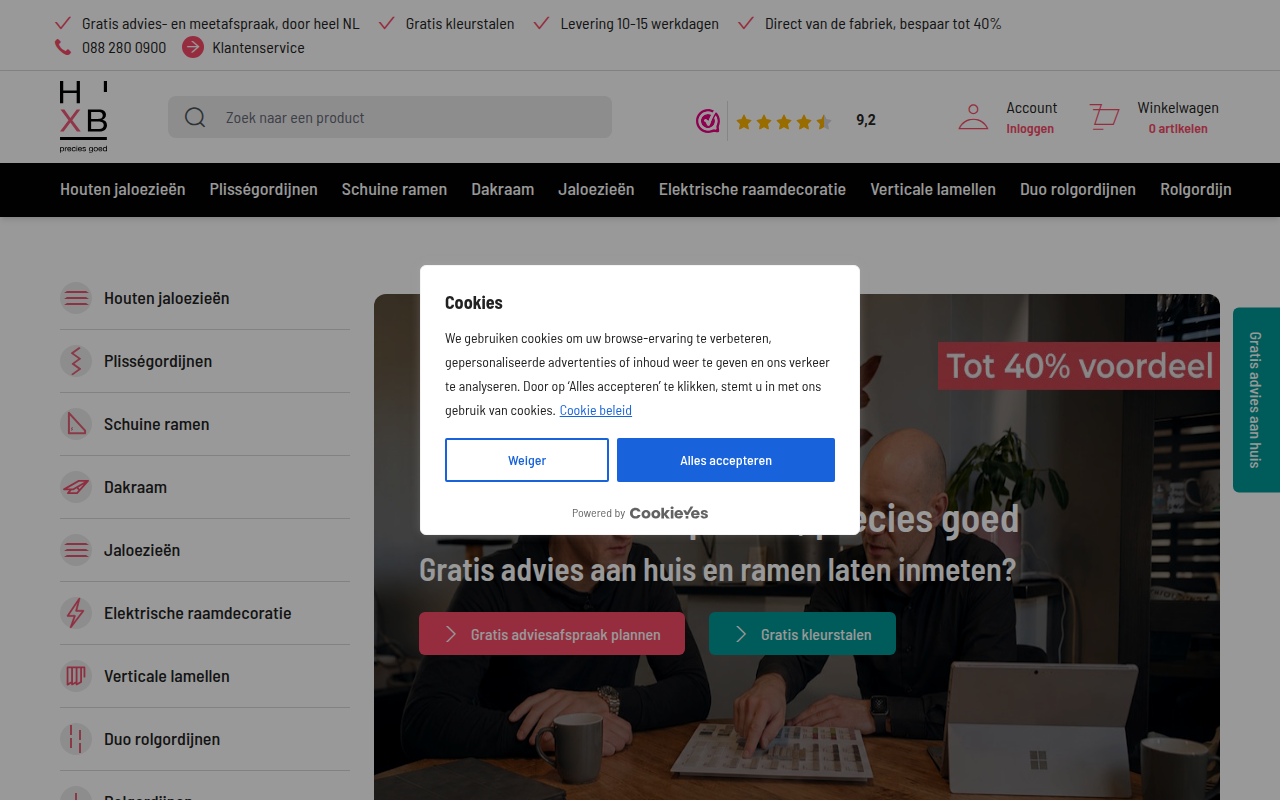Click the 0 artikelen cart link
Screen dimensions: 1280x800
pos(1178,129)
